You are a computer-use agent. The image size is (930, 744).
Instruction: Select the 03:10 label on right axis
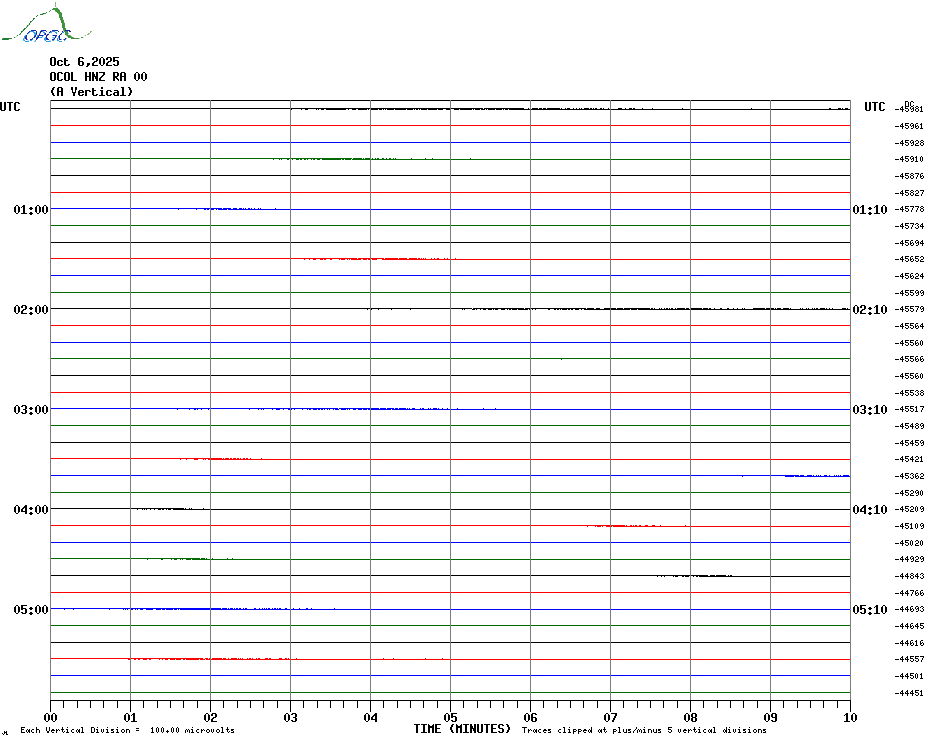(869, 410)
